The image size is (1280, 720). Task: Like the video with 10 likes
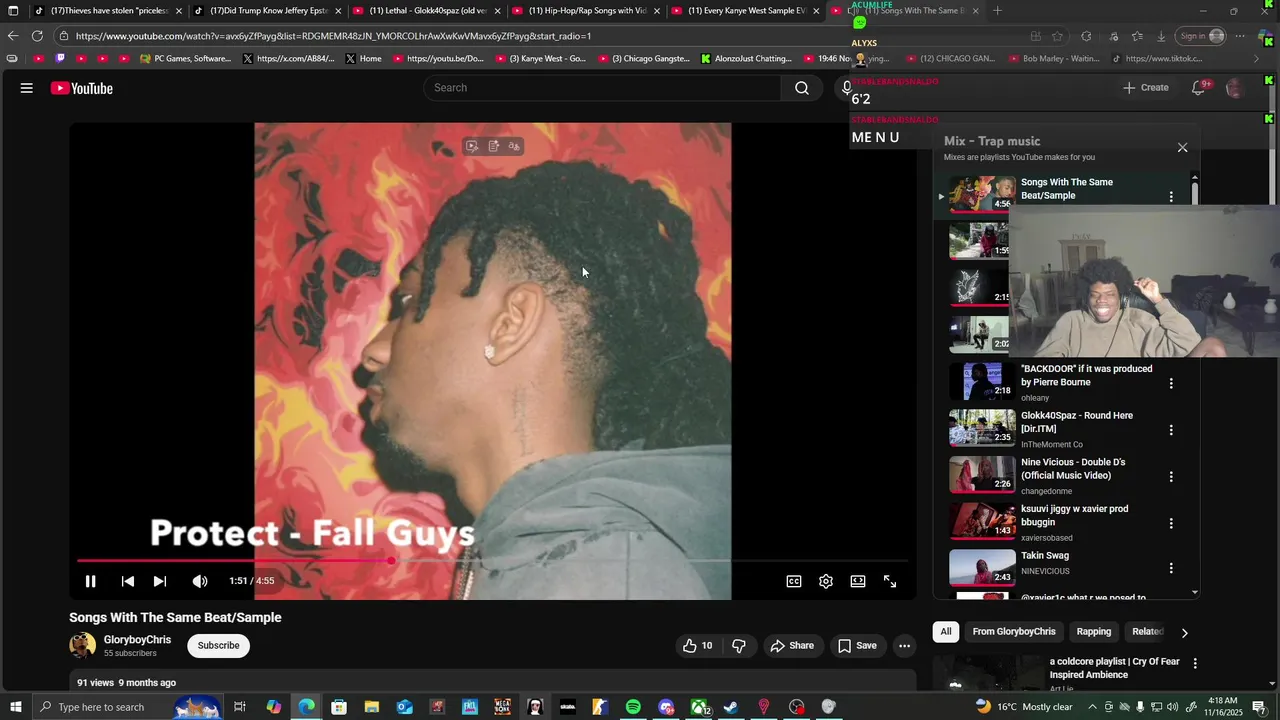click(x=698, y=646)
